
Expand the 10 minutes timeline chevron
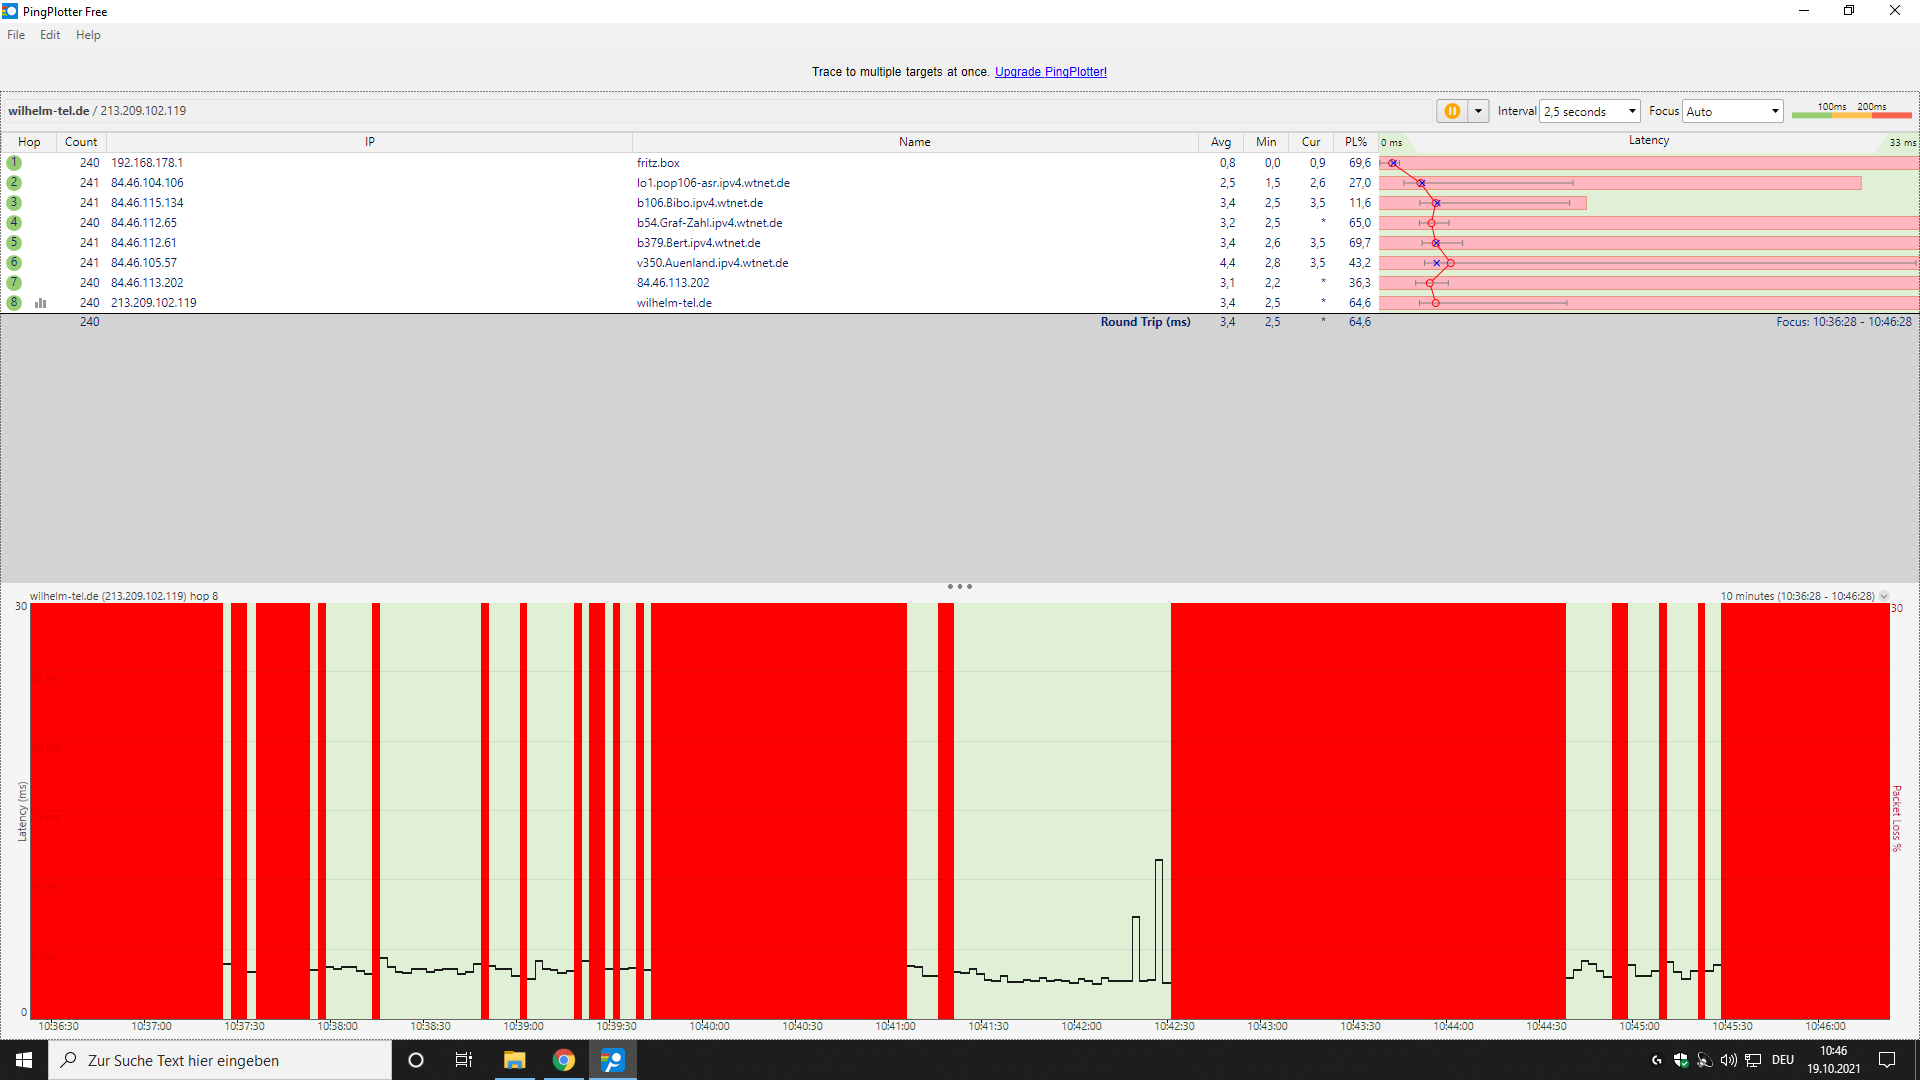point(1884,596)
